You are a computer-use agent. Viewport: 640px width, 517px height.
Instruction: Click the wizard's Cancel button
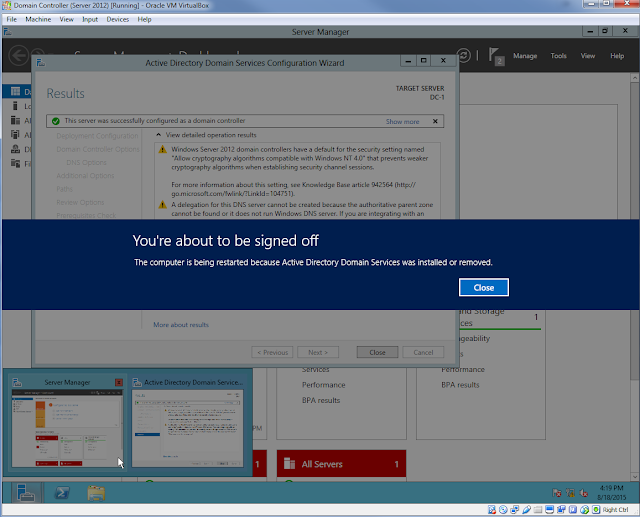click(x=423, y=352)
